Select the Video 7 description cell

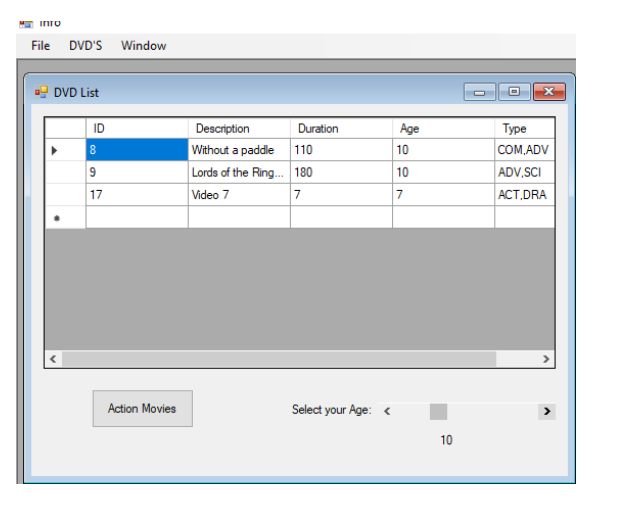(239, 194)
